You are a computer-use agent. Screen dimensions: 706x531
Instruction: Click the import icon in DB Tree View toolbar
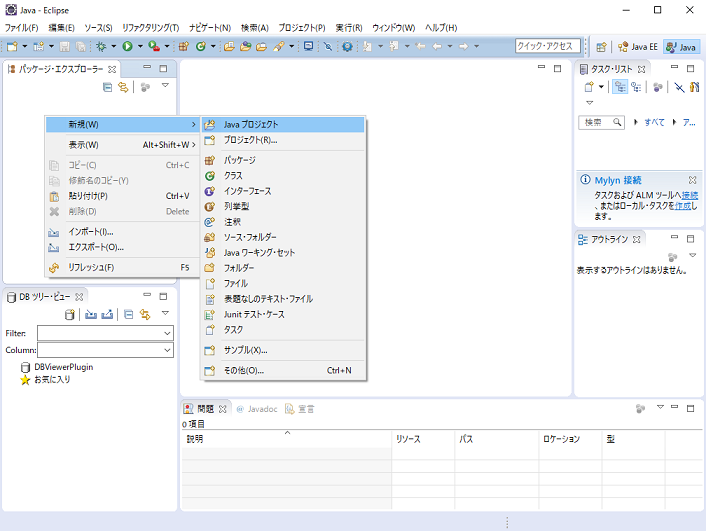91,314
